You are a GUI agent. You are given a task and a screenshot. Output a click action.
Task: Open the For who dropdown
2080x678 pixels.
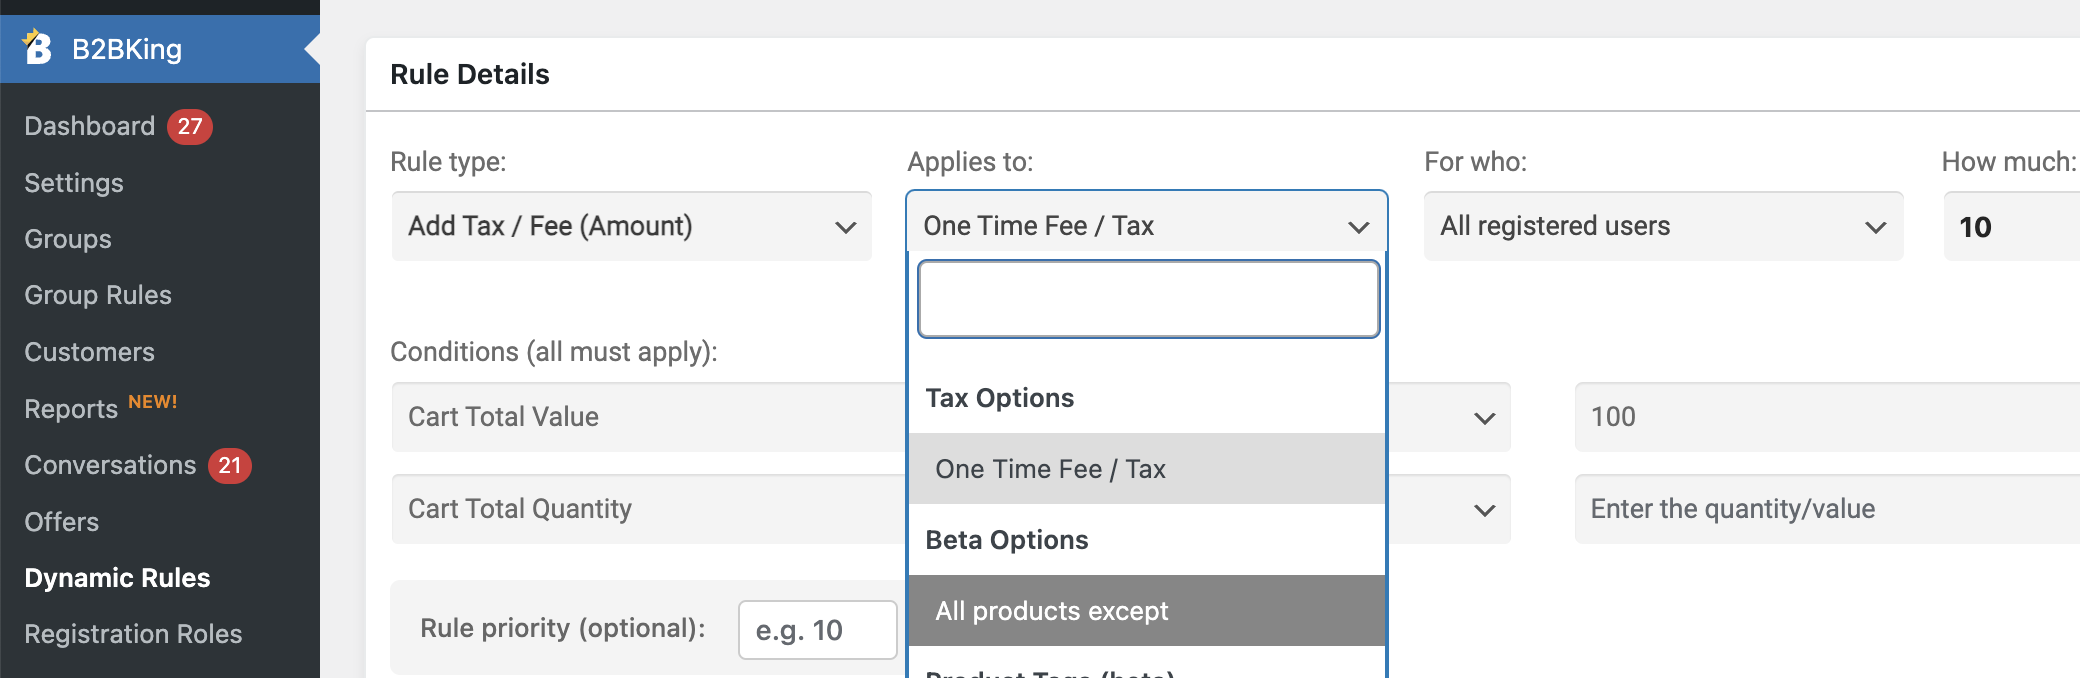coord(1664,226)
